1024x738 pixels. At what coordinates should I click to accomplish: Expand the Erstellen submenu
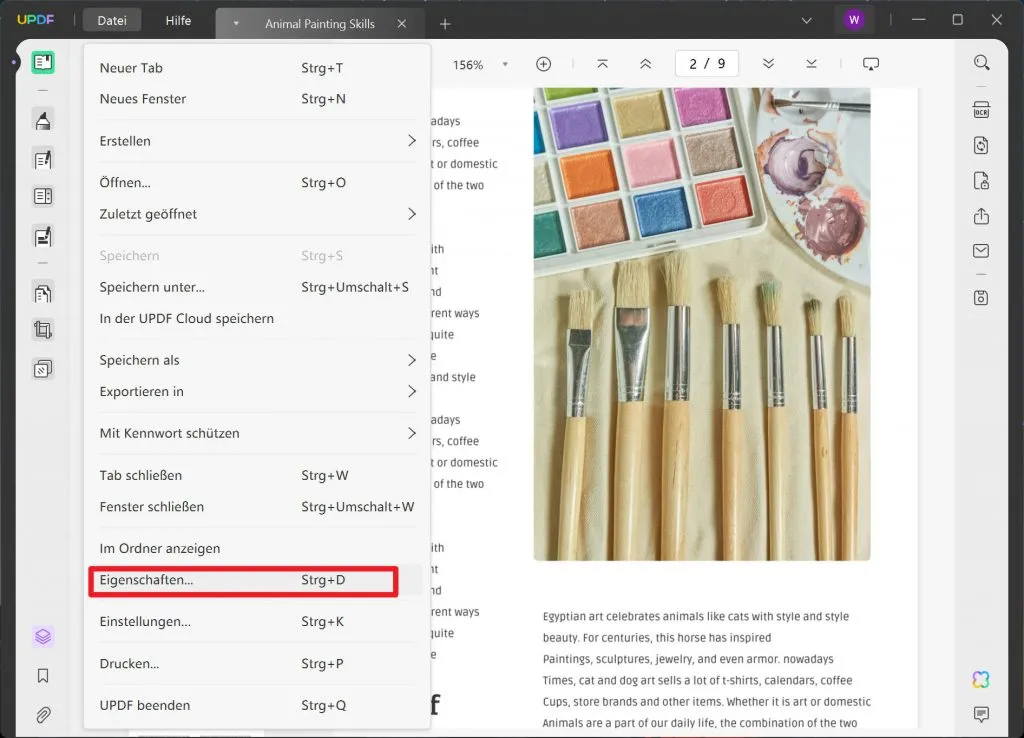click(x=257, y=141)
